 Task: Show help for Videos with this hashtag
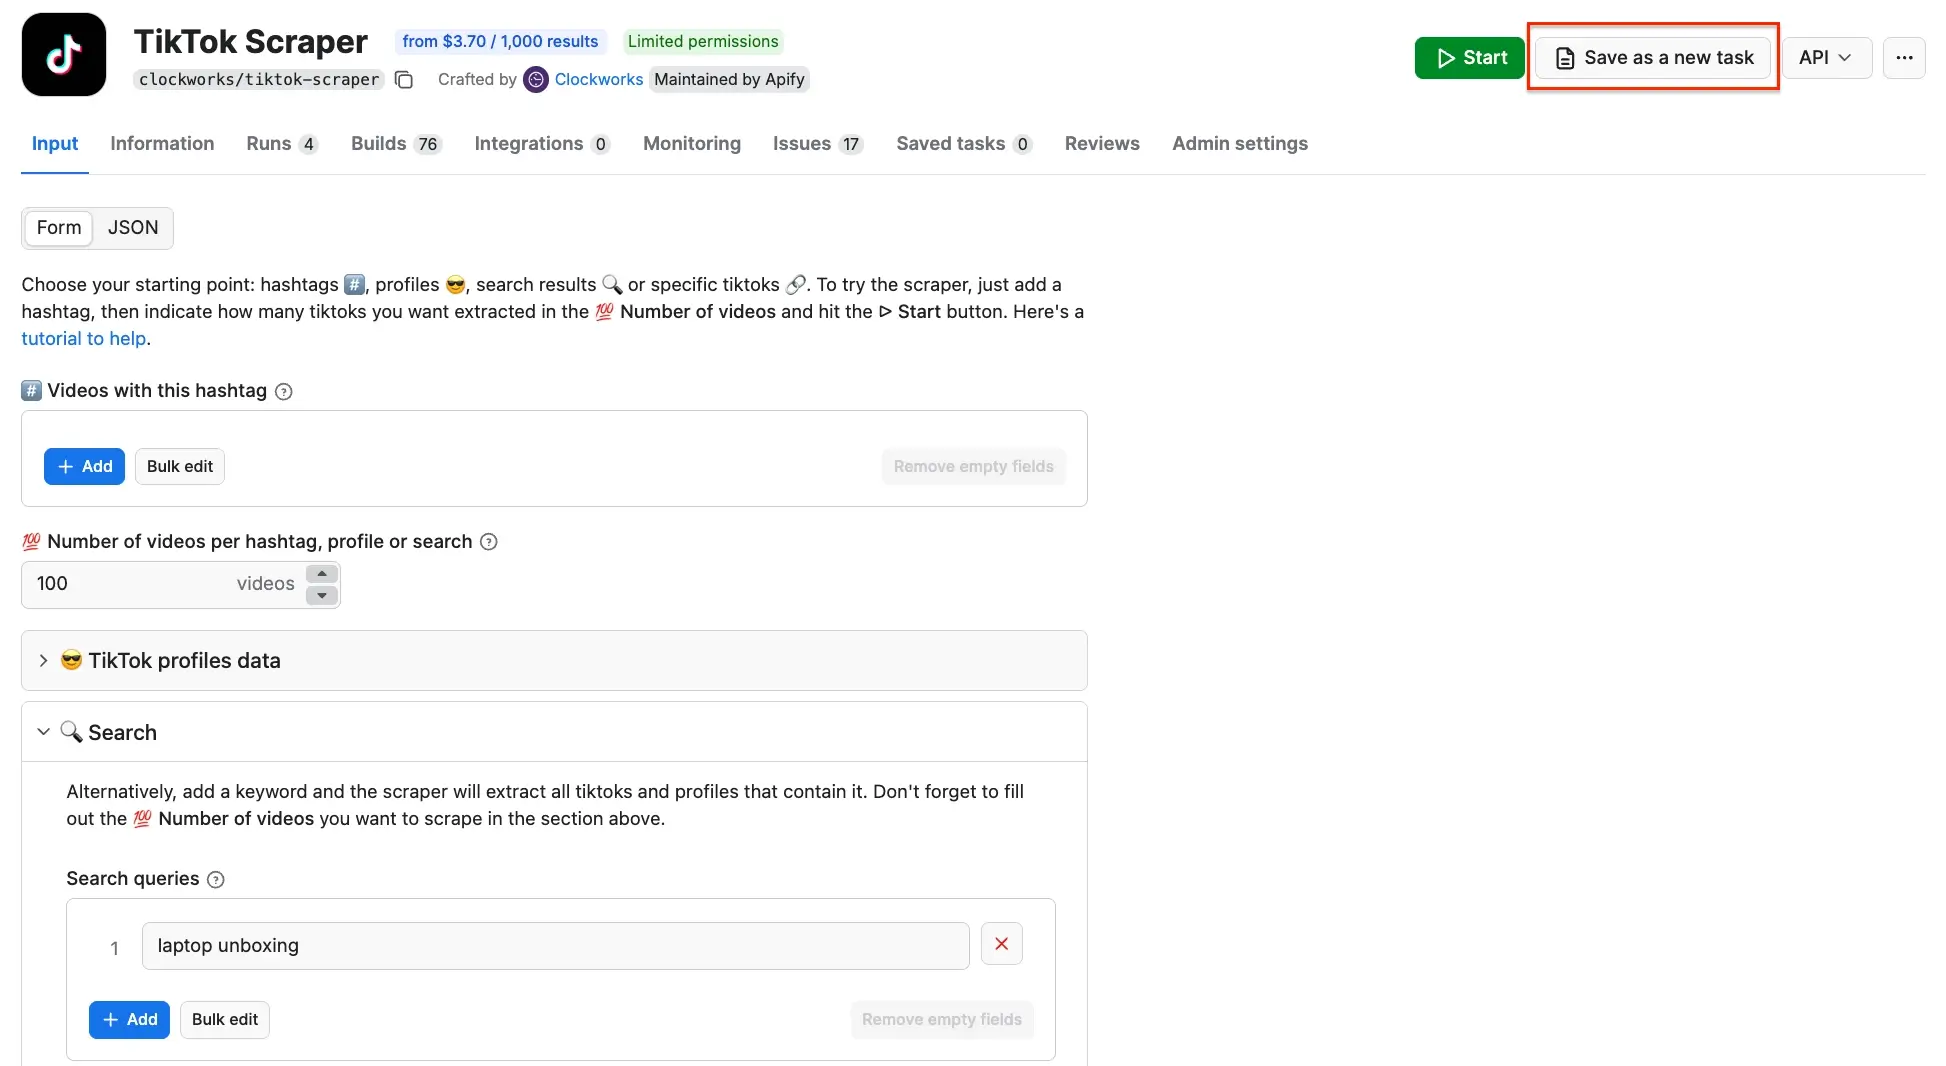pos(284,392)
